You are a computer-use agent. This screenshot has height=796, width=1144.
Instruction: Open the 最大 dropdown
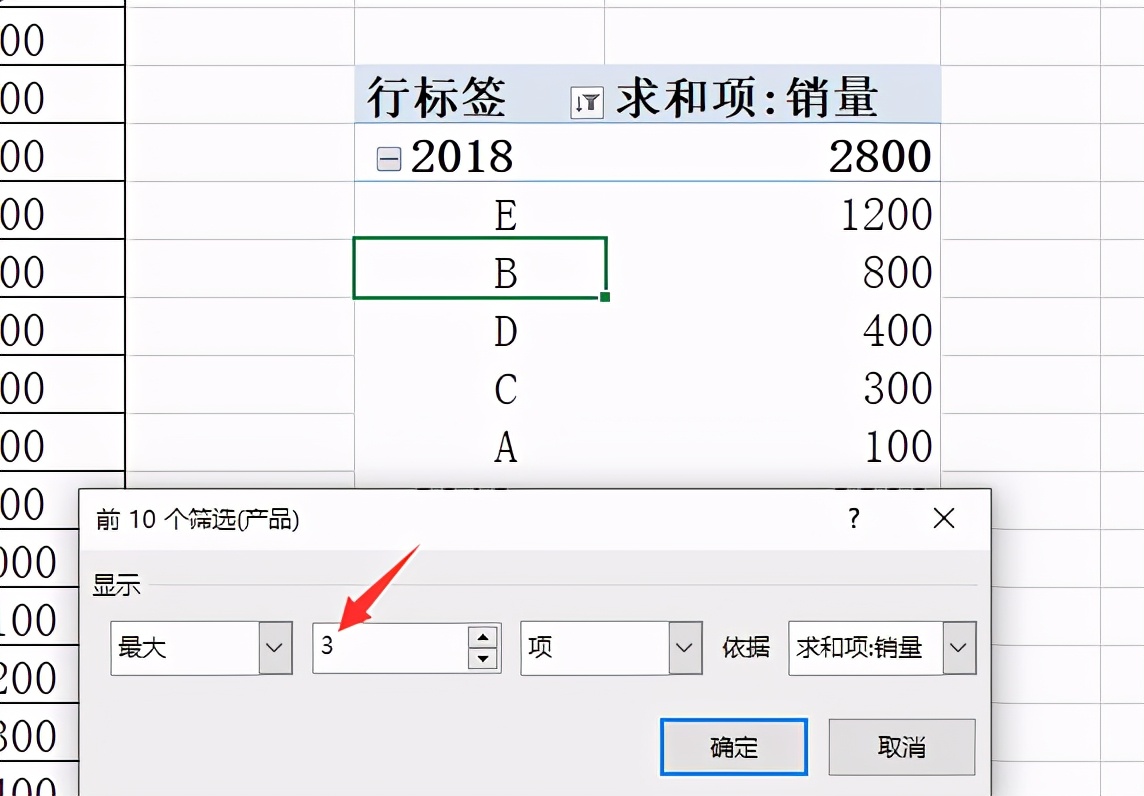coord(275,647)
